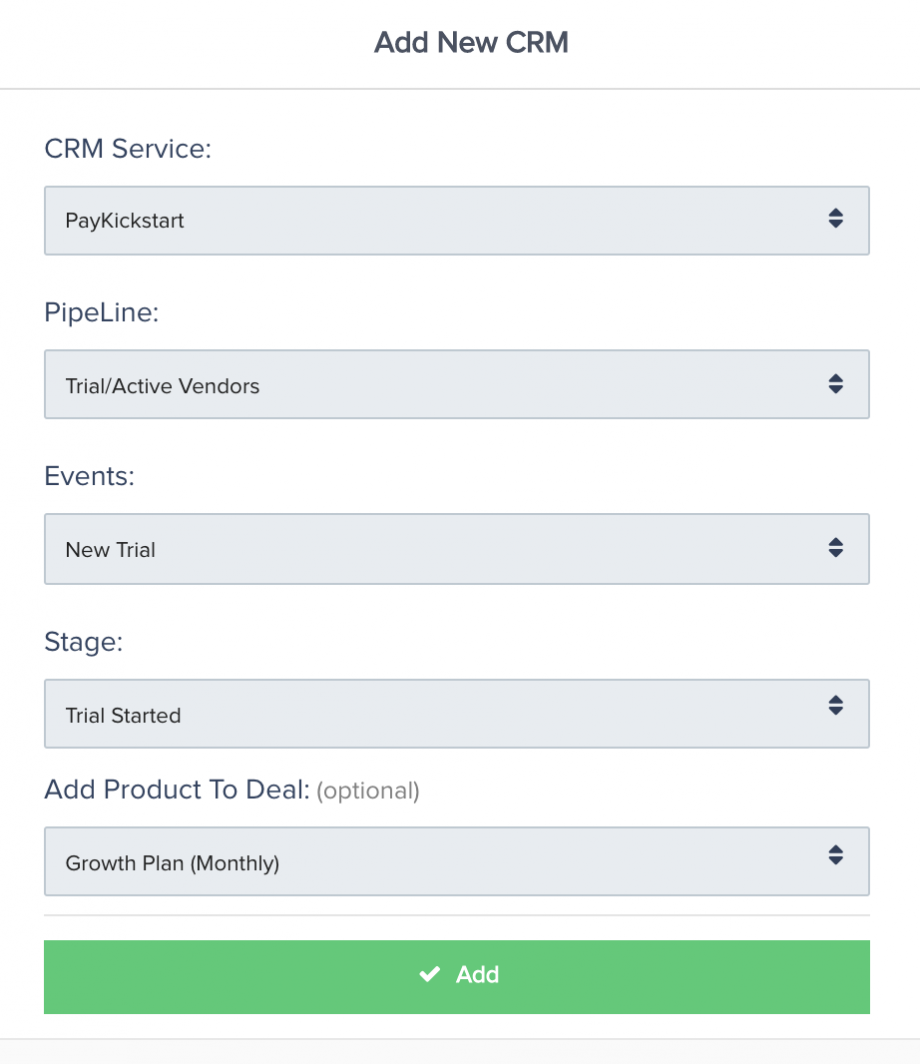
Task: Click the 'PipeLine:' field label
Action: pyautogui.click(x=102, y=313)
